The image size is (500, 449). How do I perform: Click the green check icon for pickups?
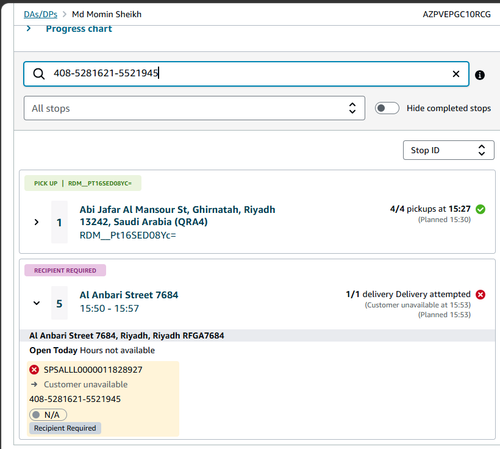(481, 209)
